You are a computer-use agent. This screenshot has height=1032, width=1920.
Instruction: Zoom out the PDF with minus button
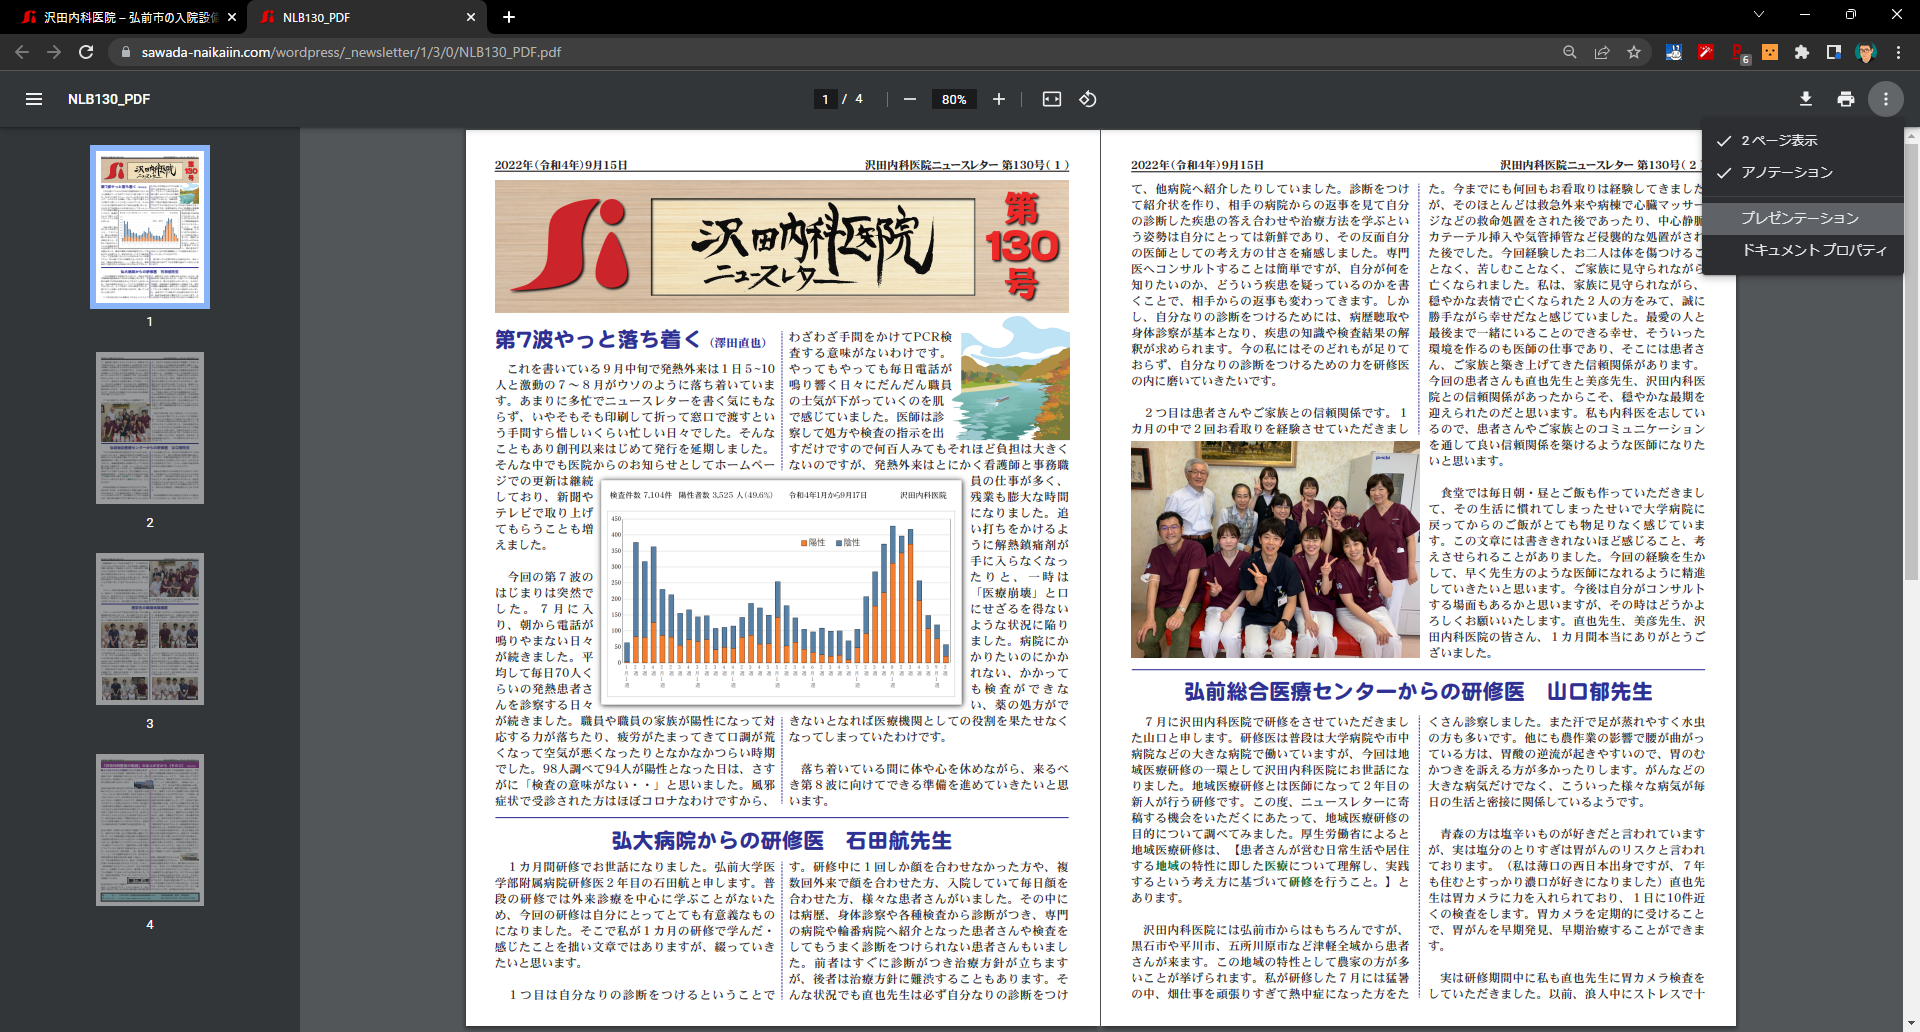click(x=910, y=99)
